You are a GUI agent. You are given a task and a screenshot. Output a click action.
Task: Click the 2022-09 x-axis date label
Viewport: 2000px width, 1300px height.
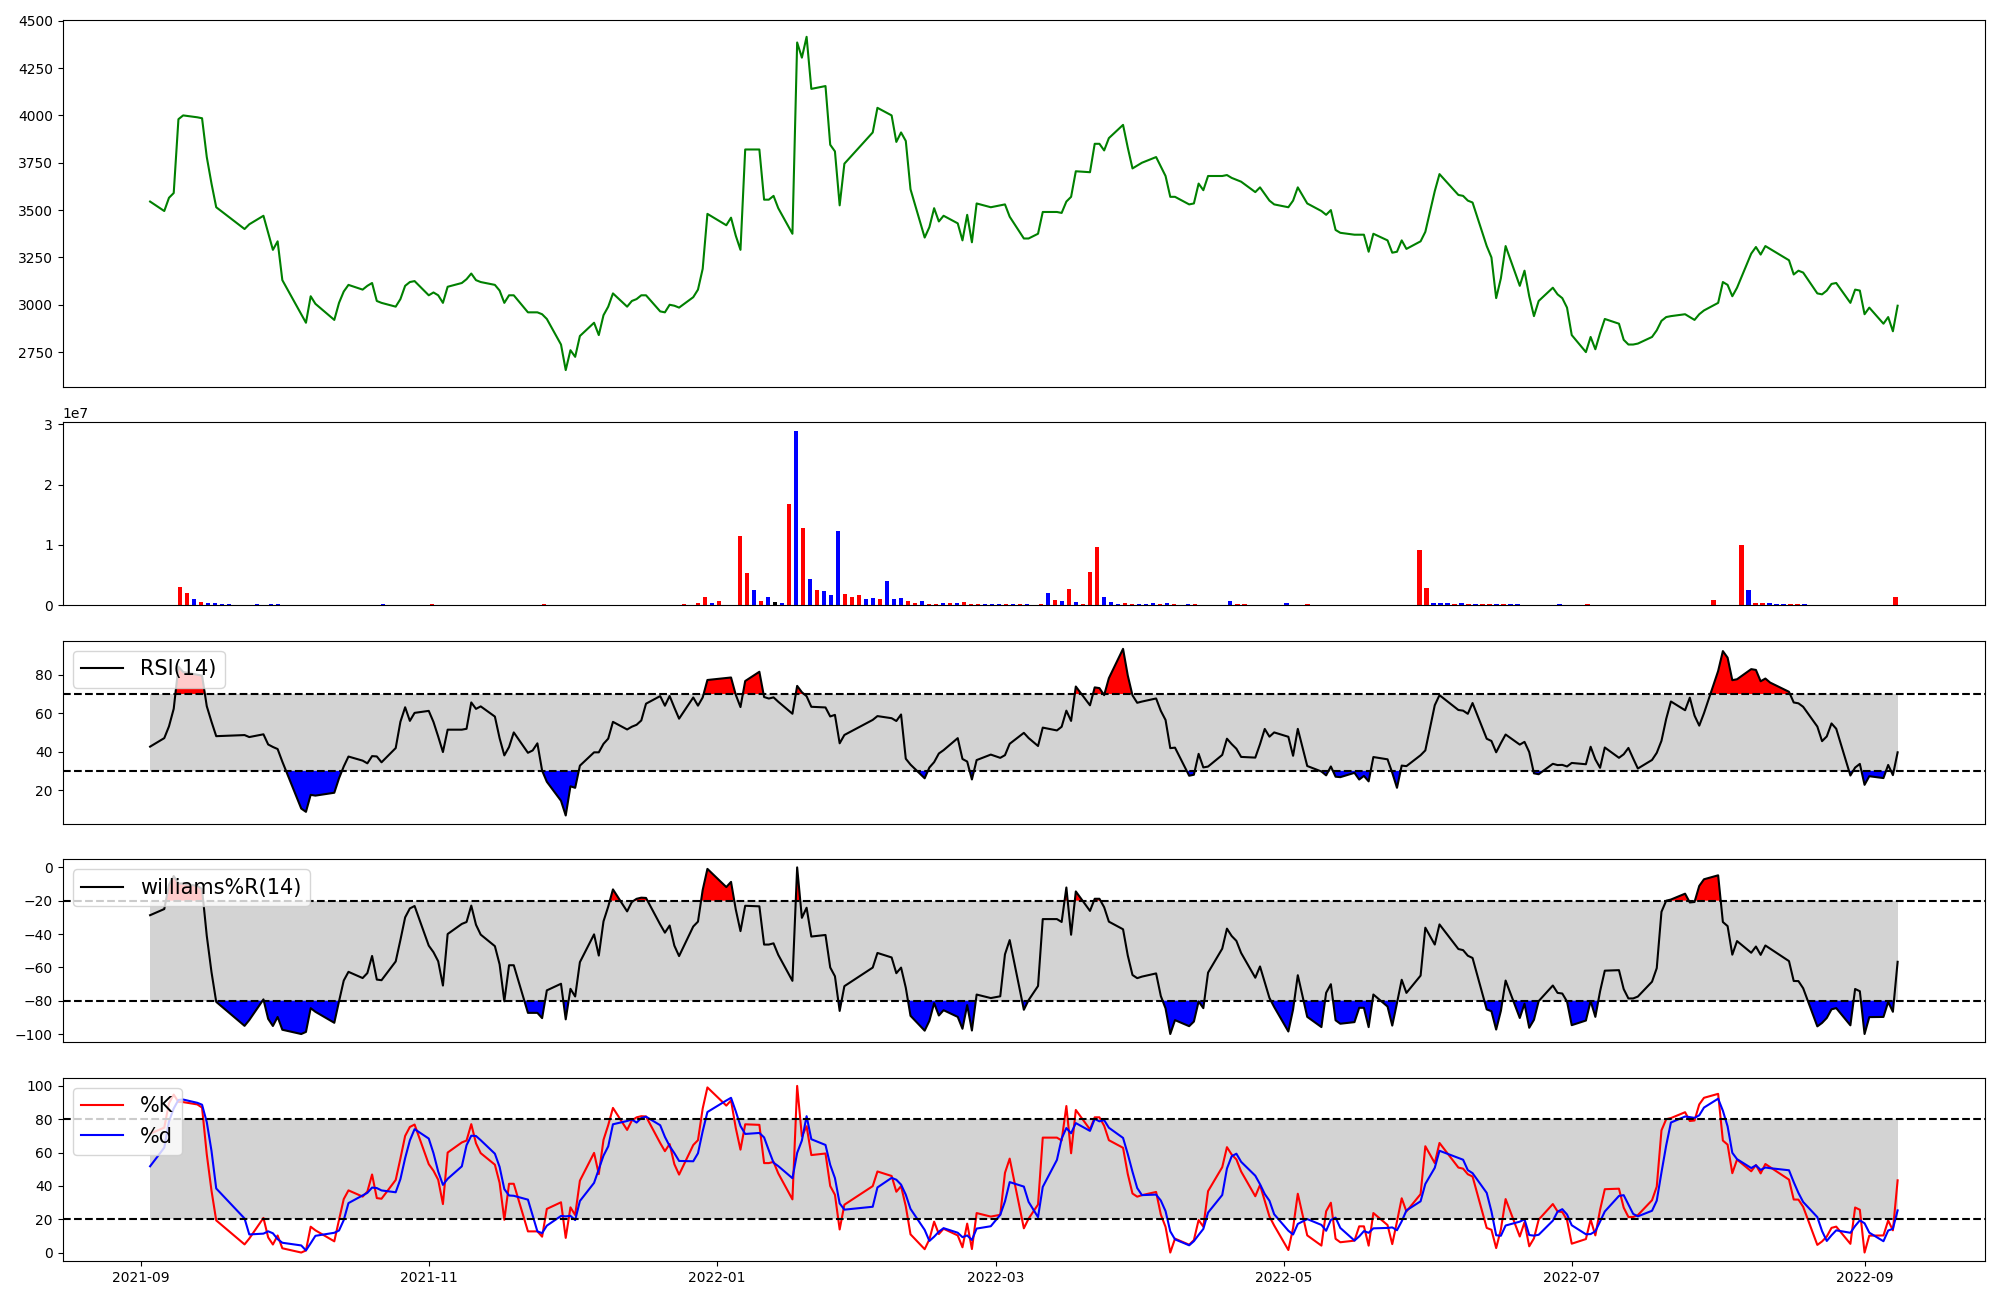(x=1865, y=1277)
